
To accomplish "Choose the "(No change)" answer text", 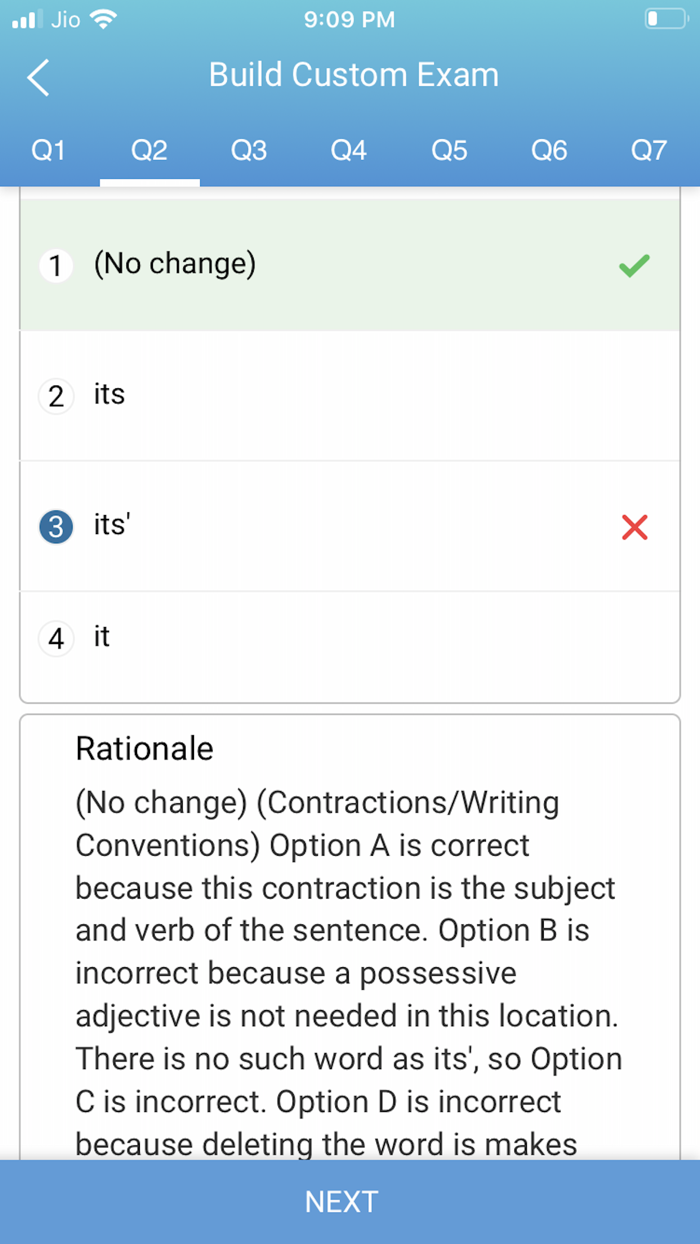I will point(175,264).
